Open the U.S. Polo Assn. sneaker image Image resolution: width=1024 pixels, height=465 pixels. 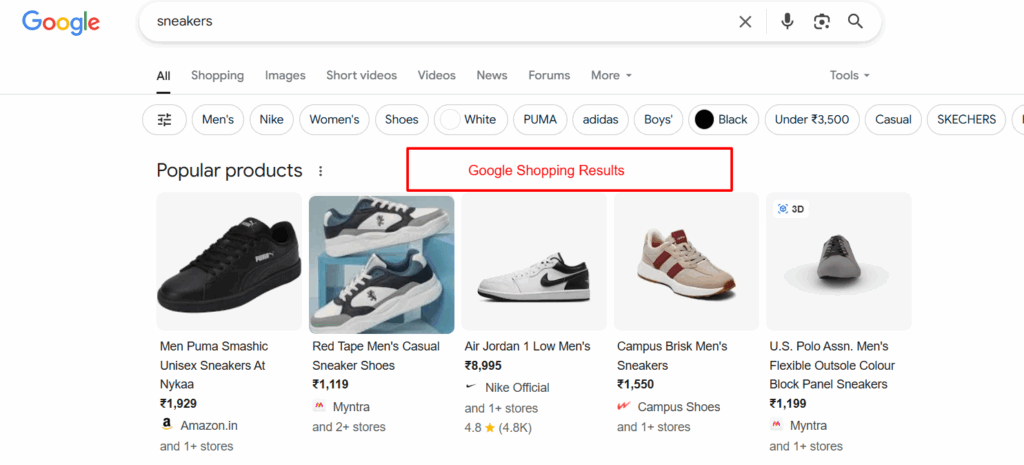click(839, 261)
